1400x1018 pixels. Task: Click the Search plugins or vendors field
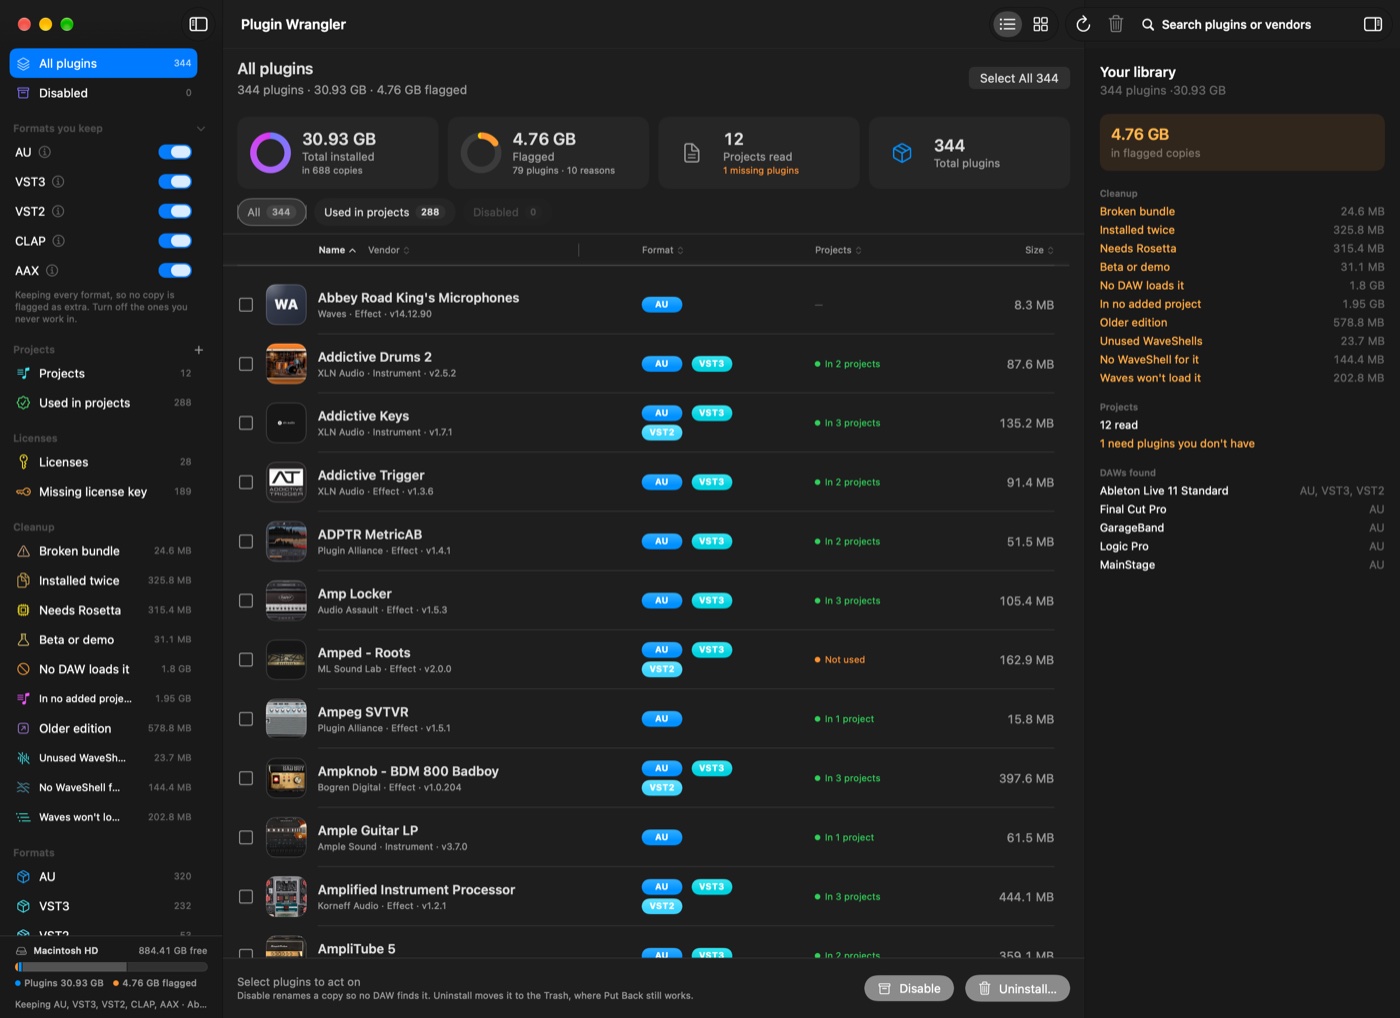click(1236, 24)
